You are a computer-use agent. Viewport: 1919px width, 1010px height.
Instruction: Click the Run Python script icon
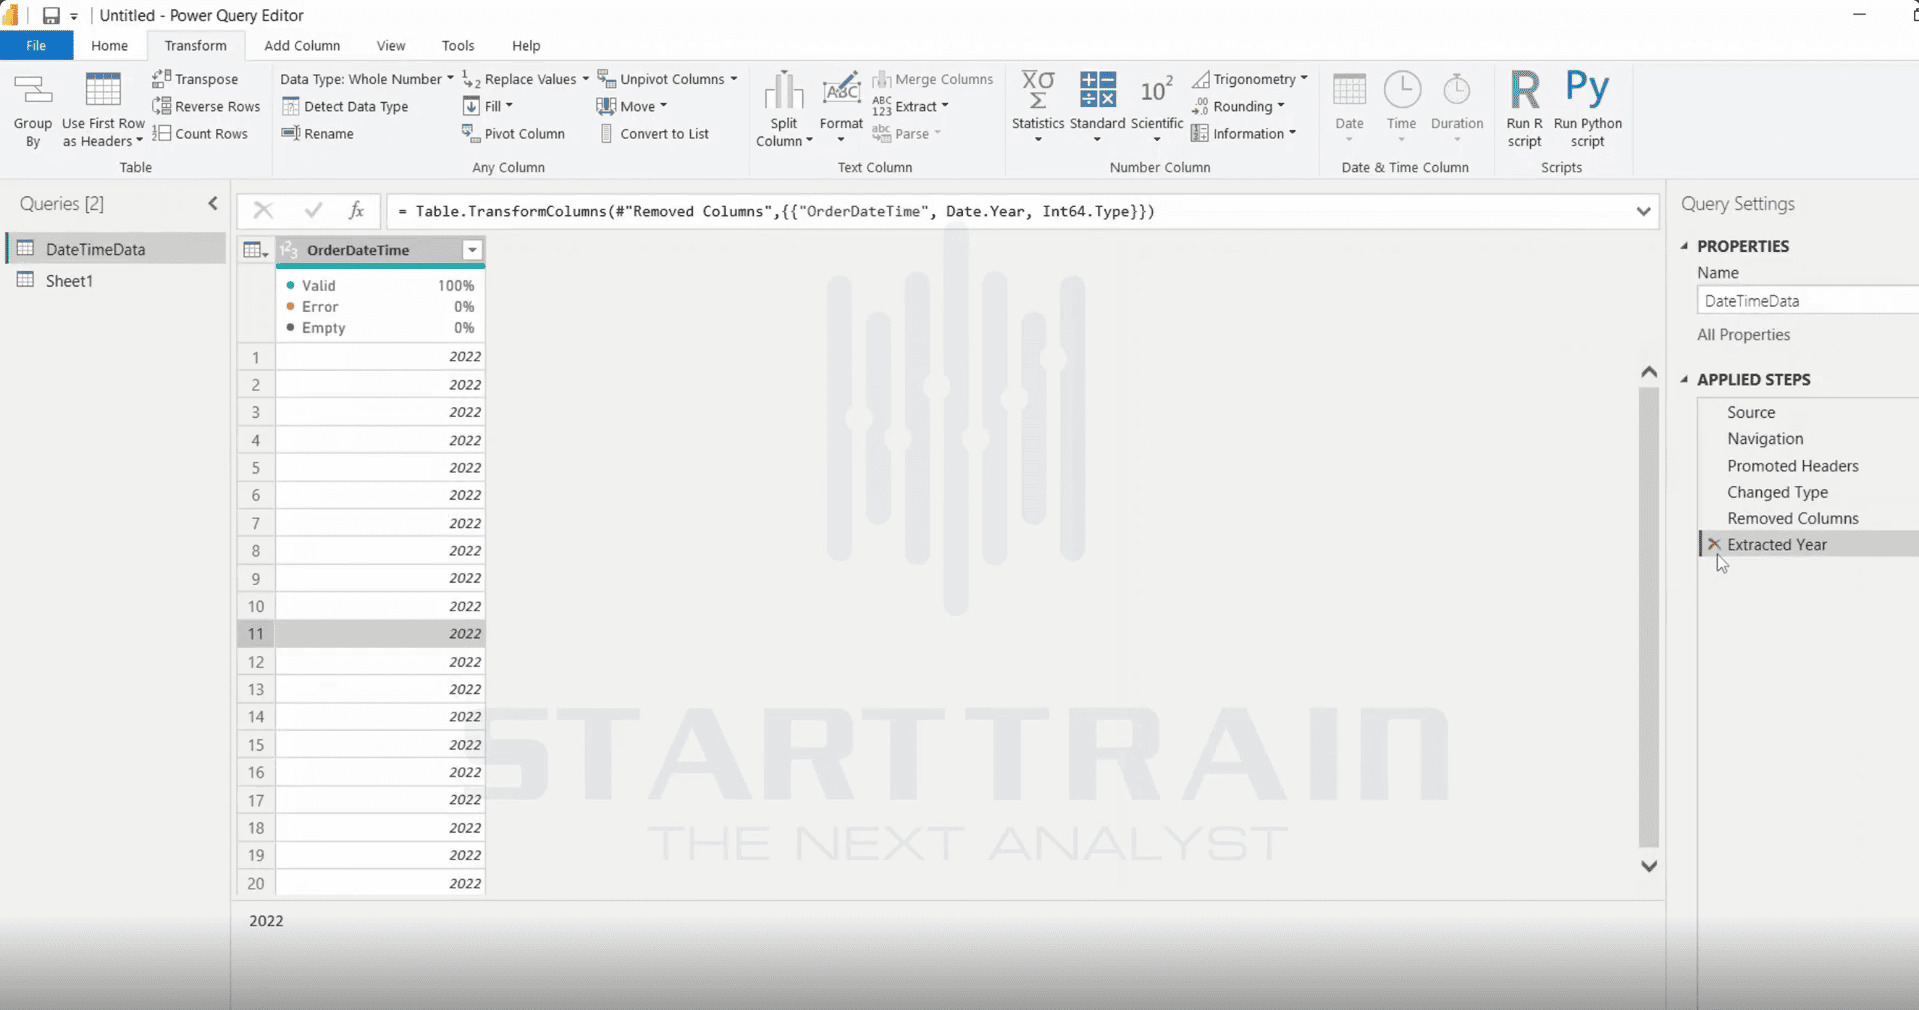1587,88
